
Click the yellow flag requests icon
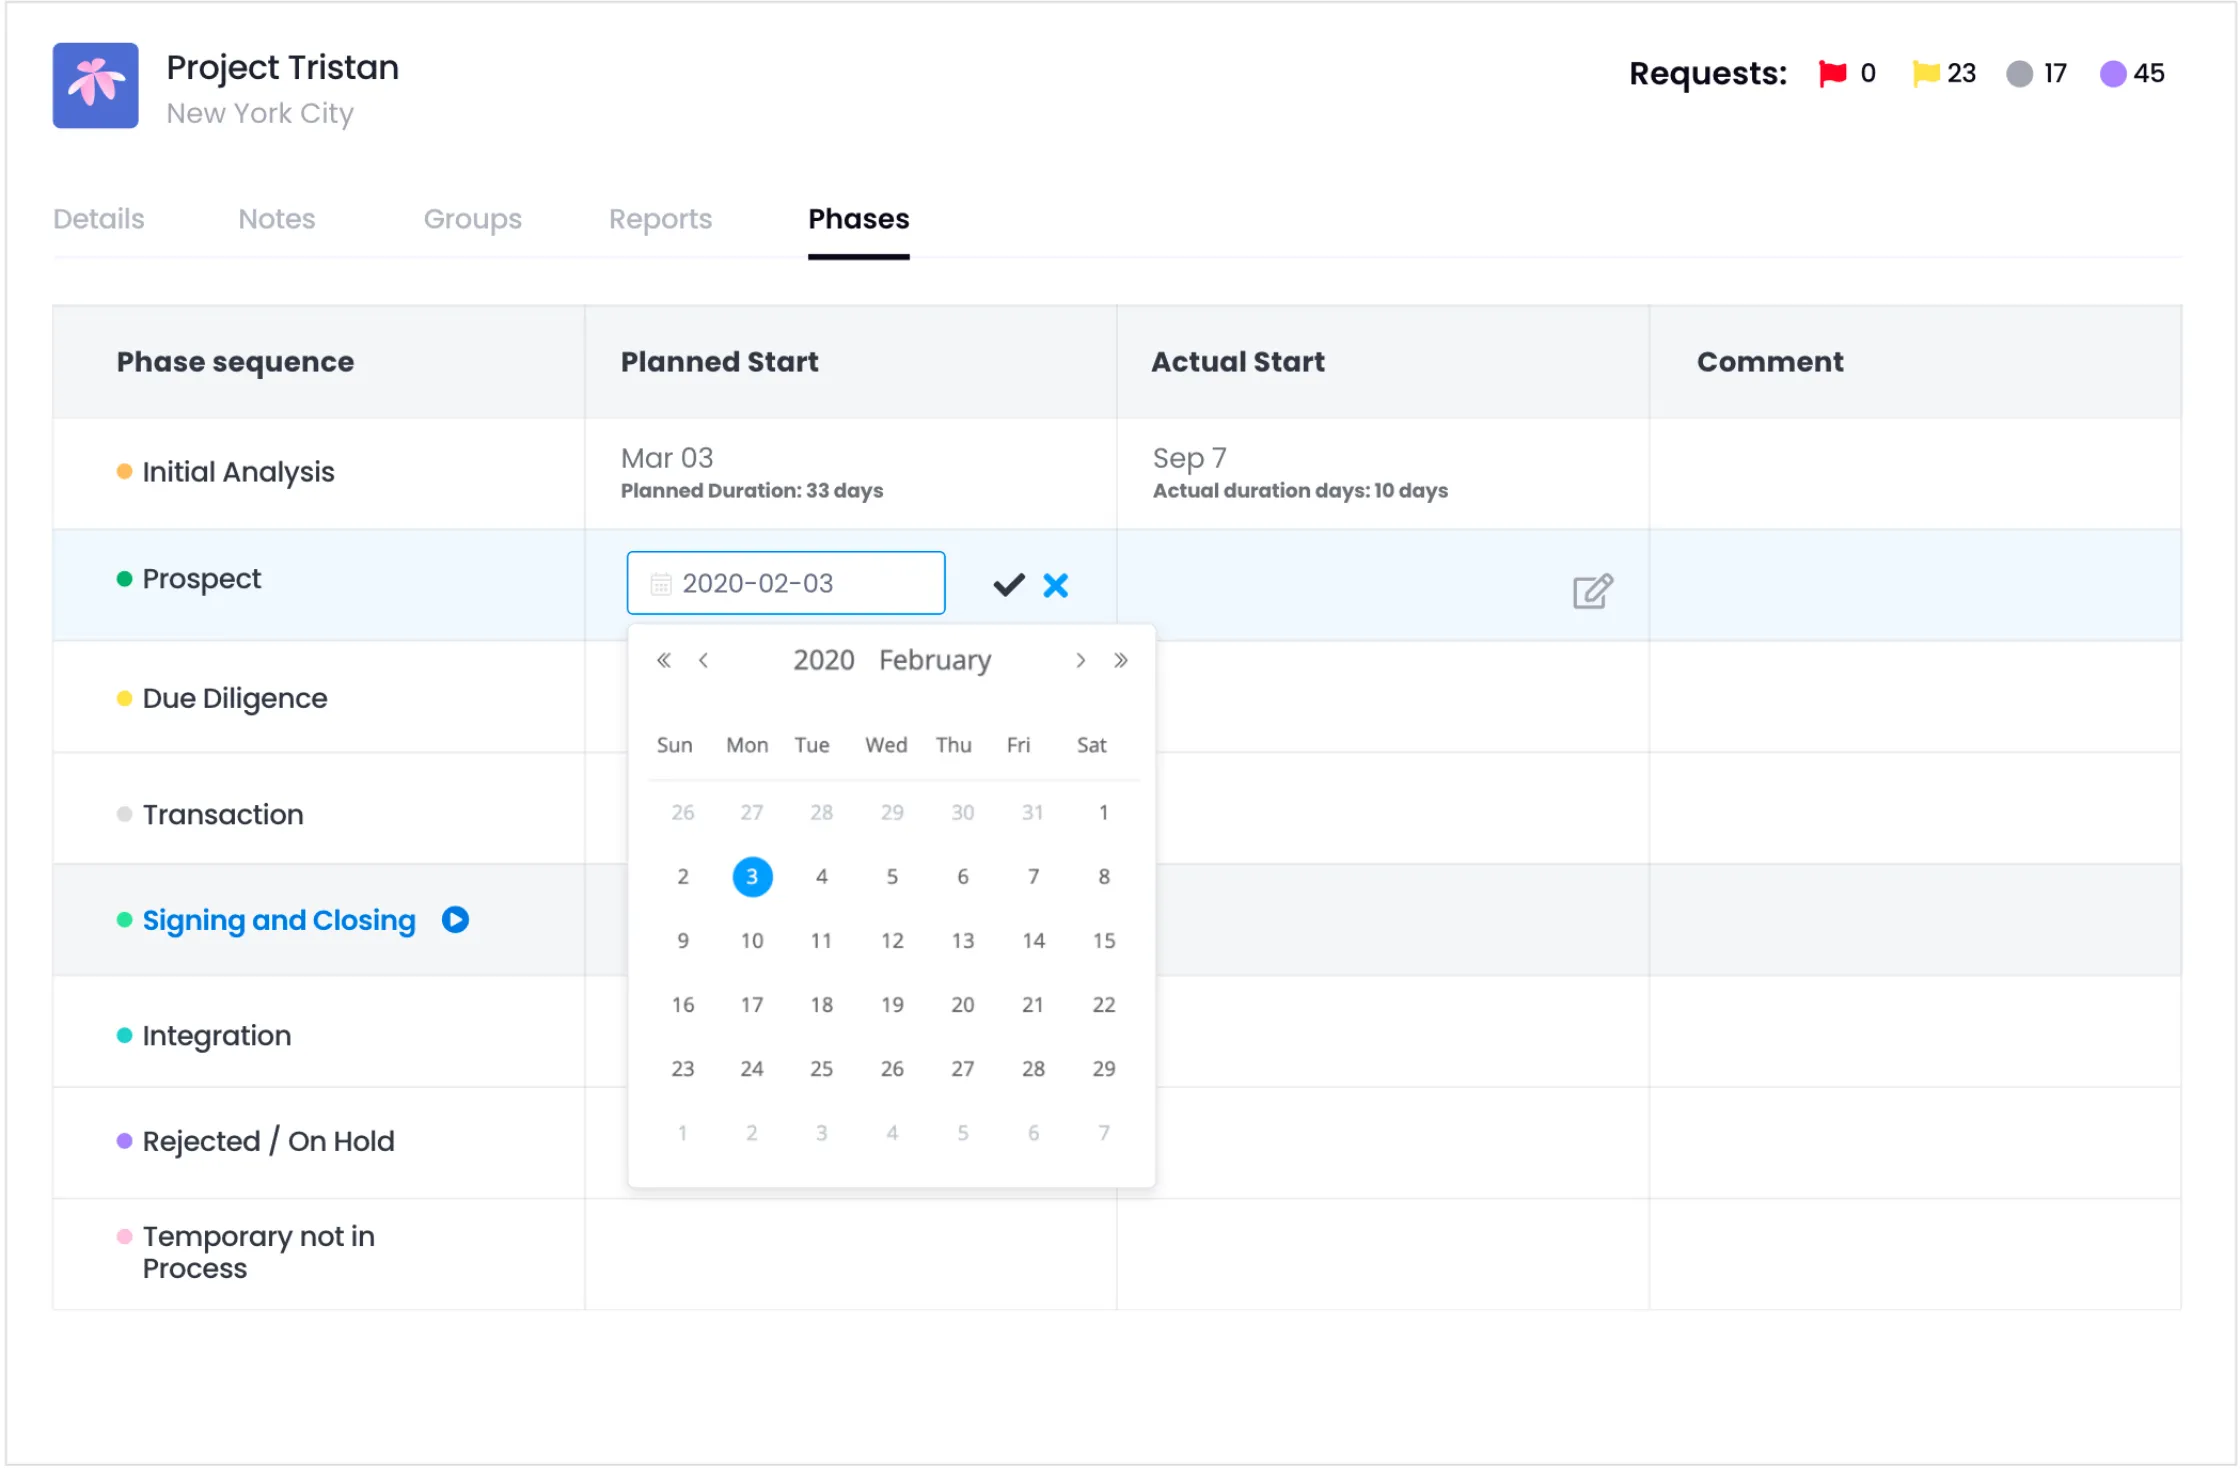tap(1925, 73)
